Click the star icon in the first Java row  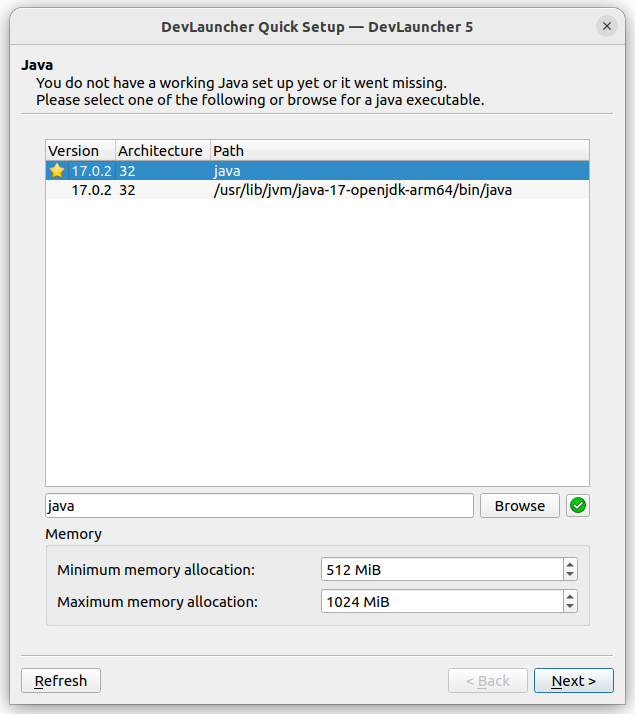(x=57, y=171)
